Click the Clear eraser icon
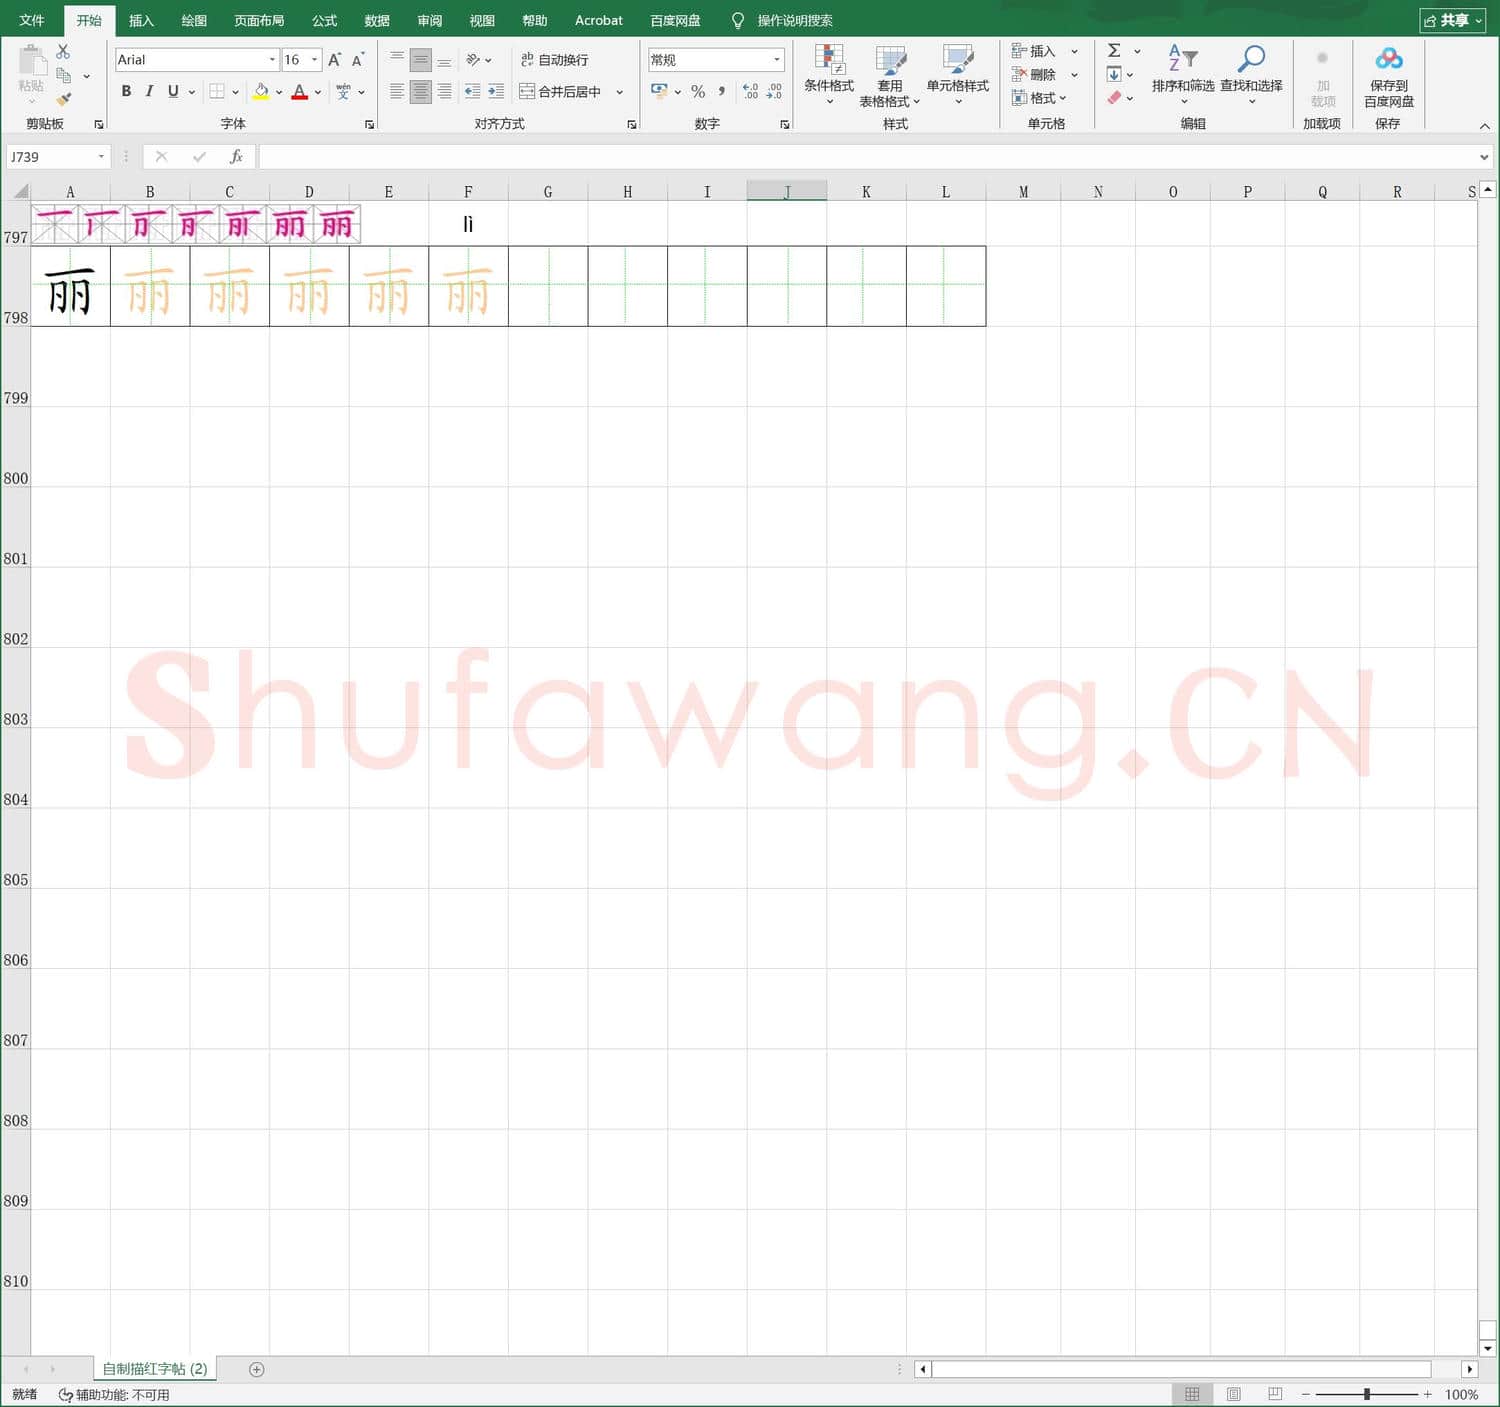Screen dimensions: 1500x1407 click(x=1114, y=98)
